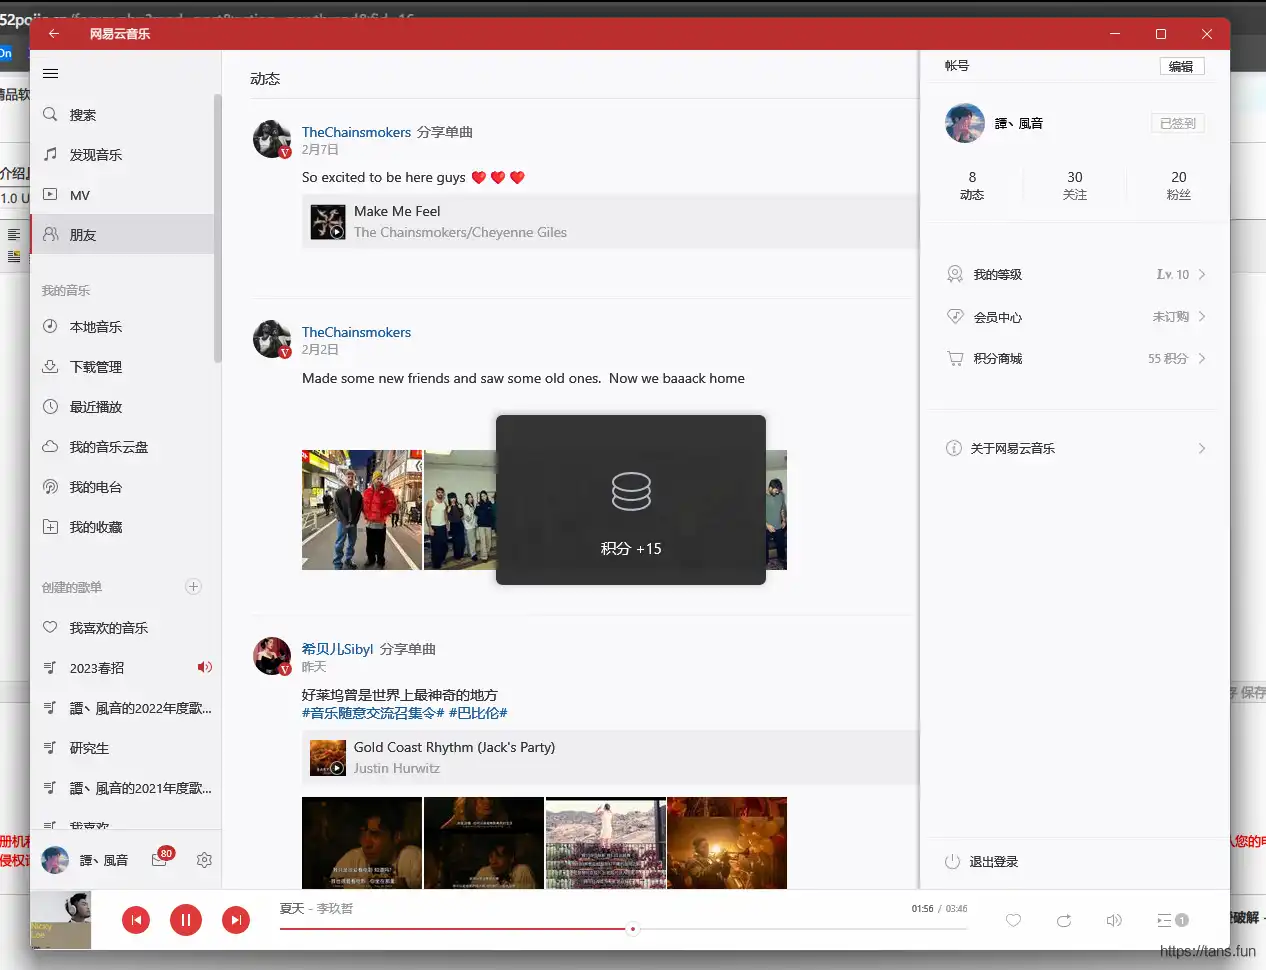Open the now-playing album cover

[x=60, y=920]
